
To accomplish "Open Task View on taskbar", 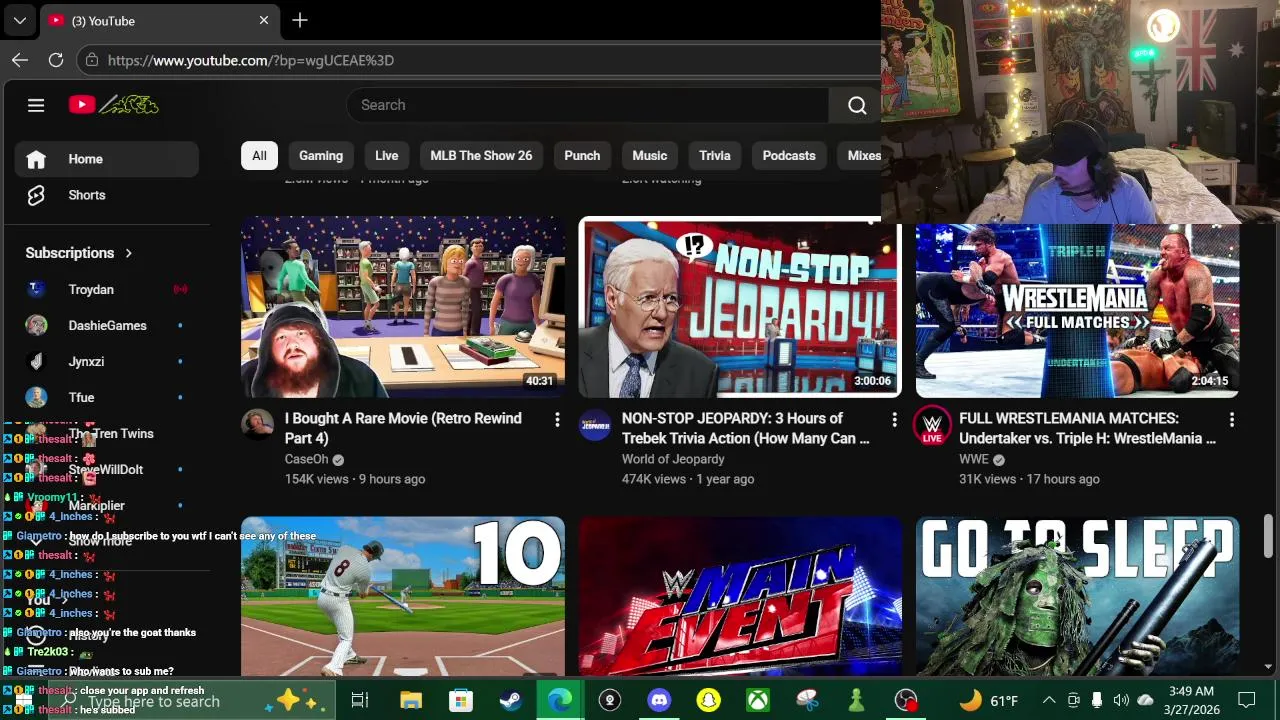I will click(360, 701).
